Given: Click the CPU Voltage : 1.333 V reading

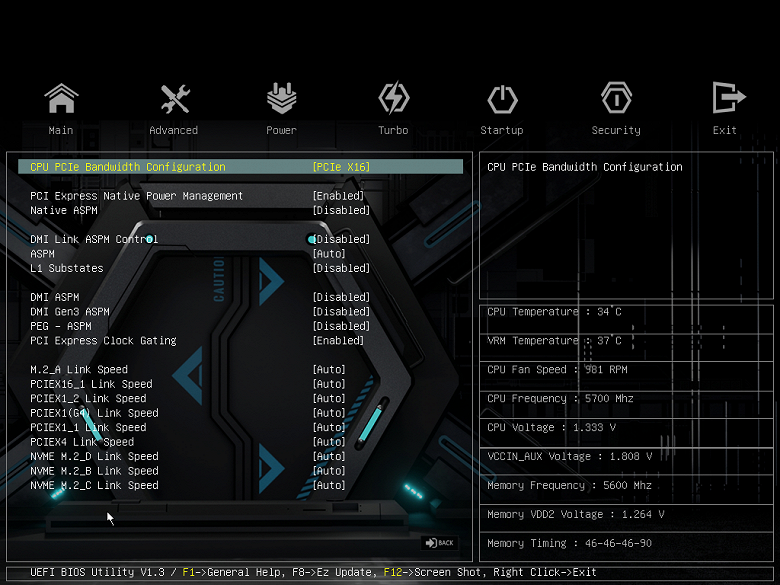Looking at the screenshot, I should pyautogui.click(x=551, y=427).
